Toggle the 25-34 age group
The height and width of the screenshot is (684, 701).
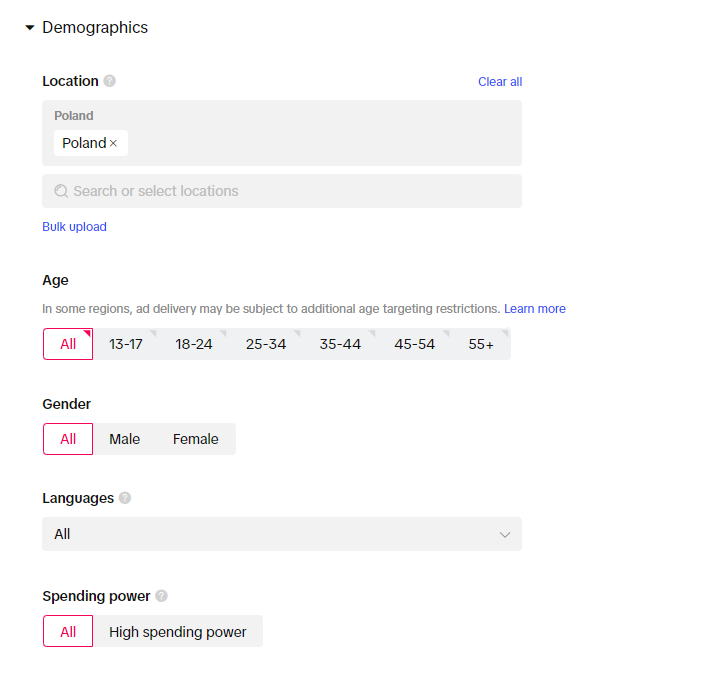[266, 344]
